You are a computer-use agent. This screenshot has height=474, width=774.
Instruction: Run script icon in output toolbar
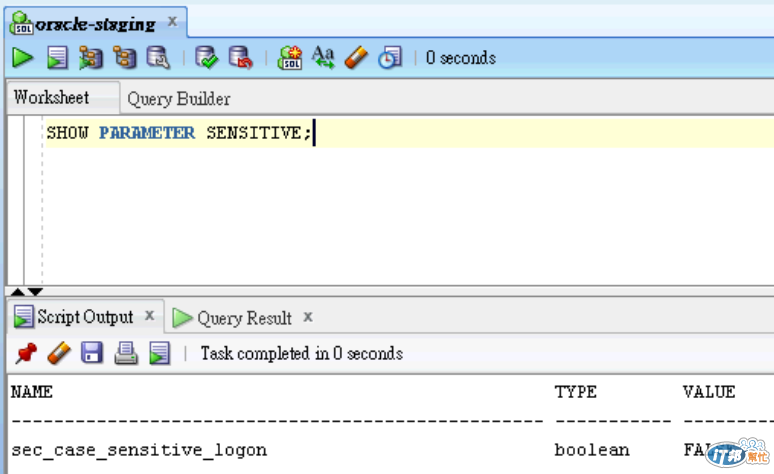[x=159, y=354]
